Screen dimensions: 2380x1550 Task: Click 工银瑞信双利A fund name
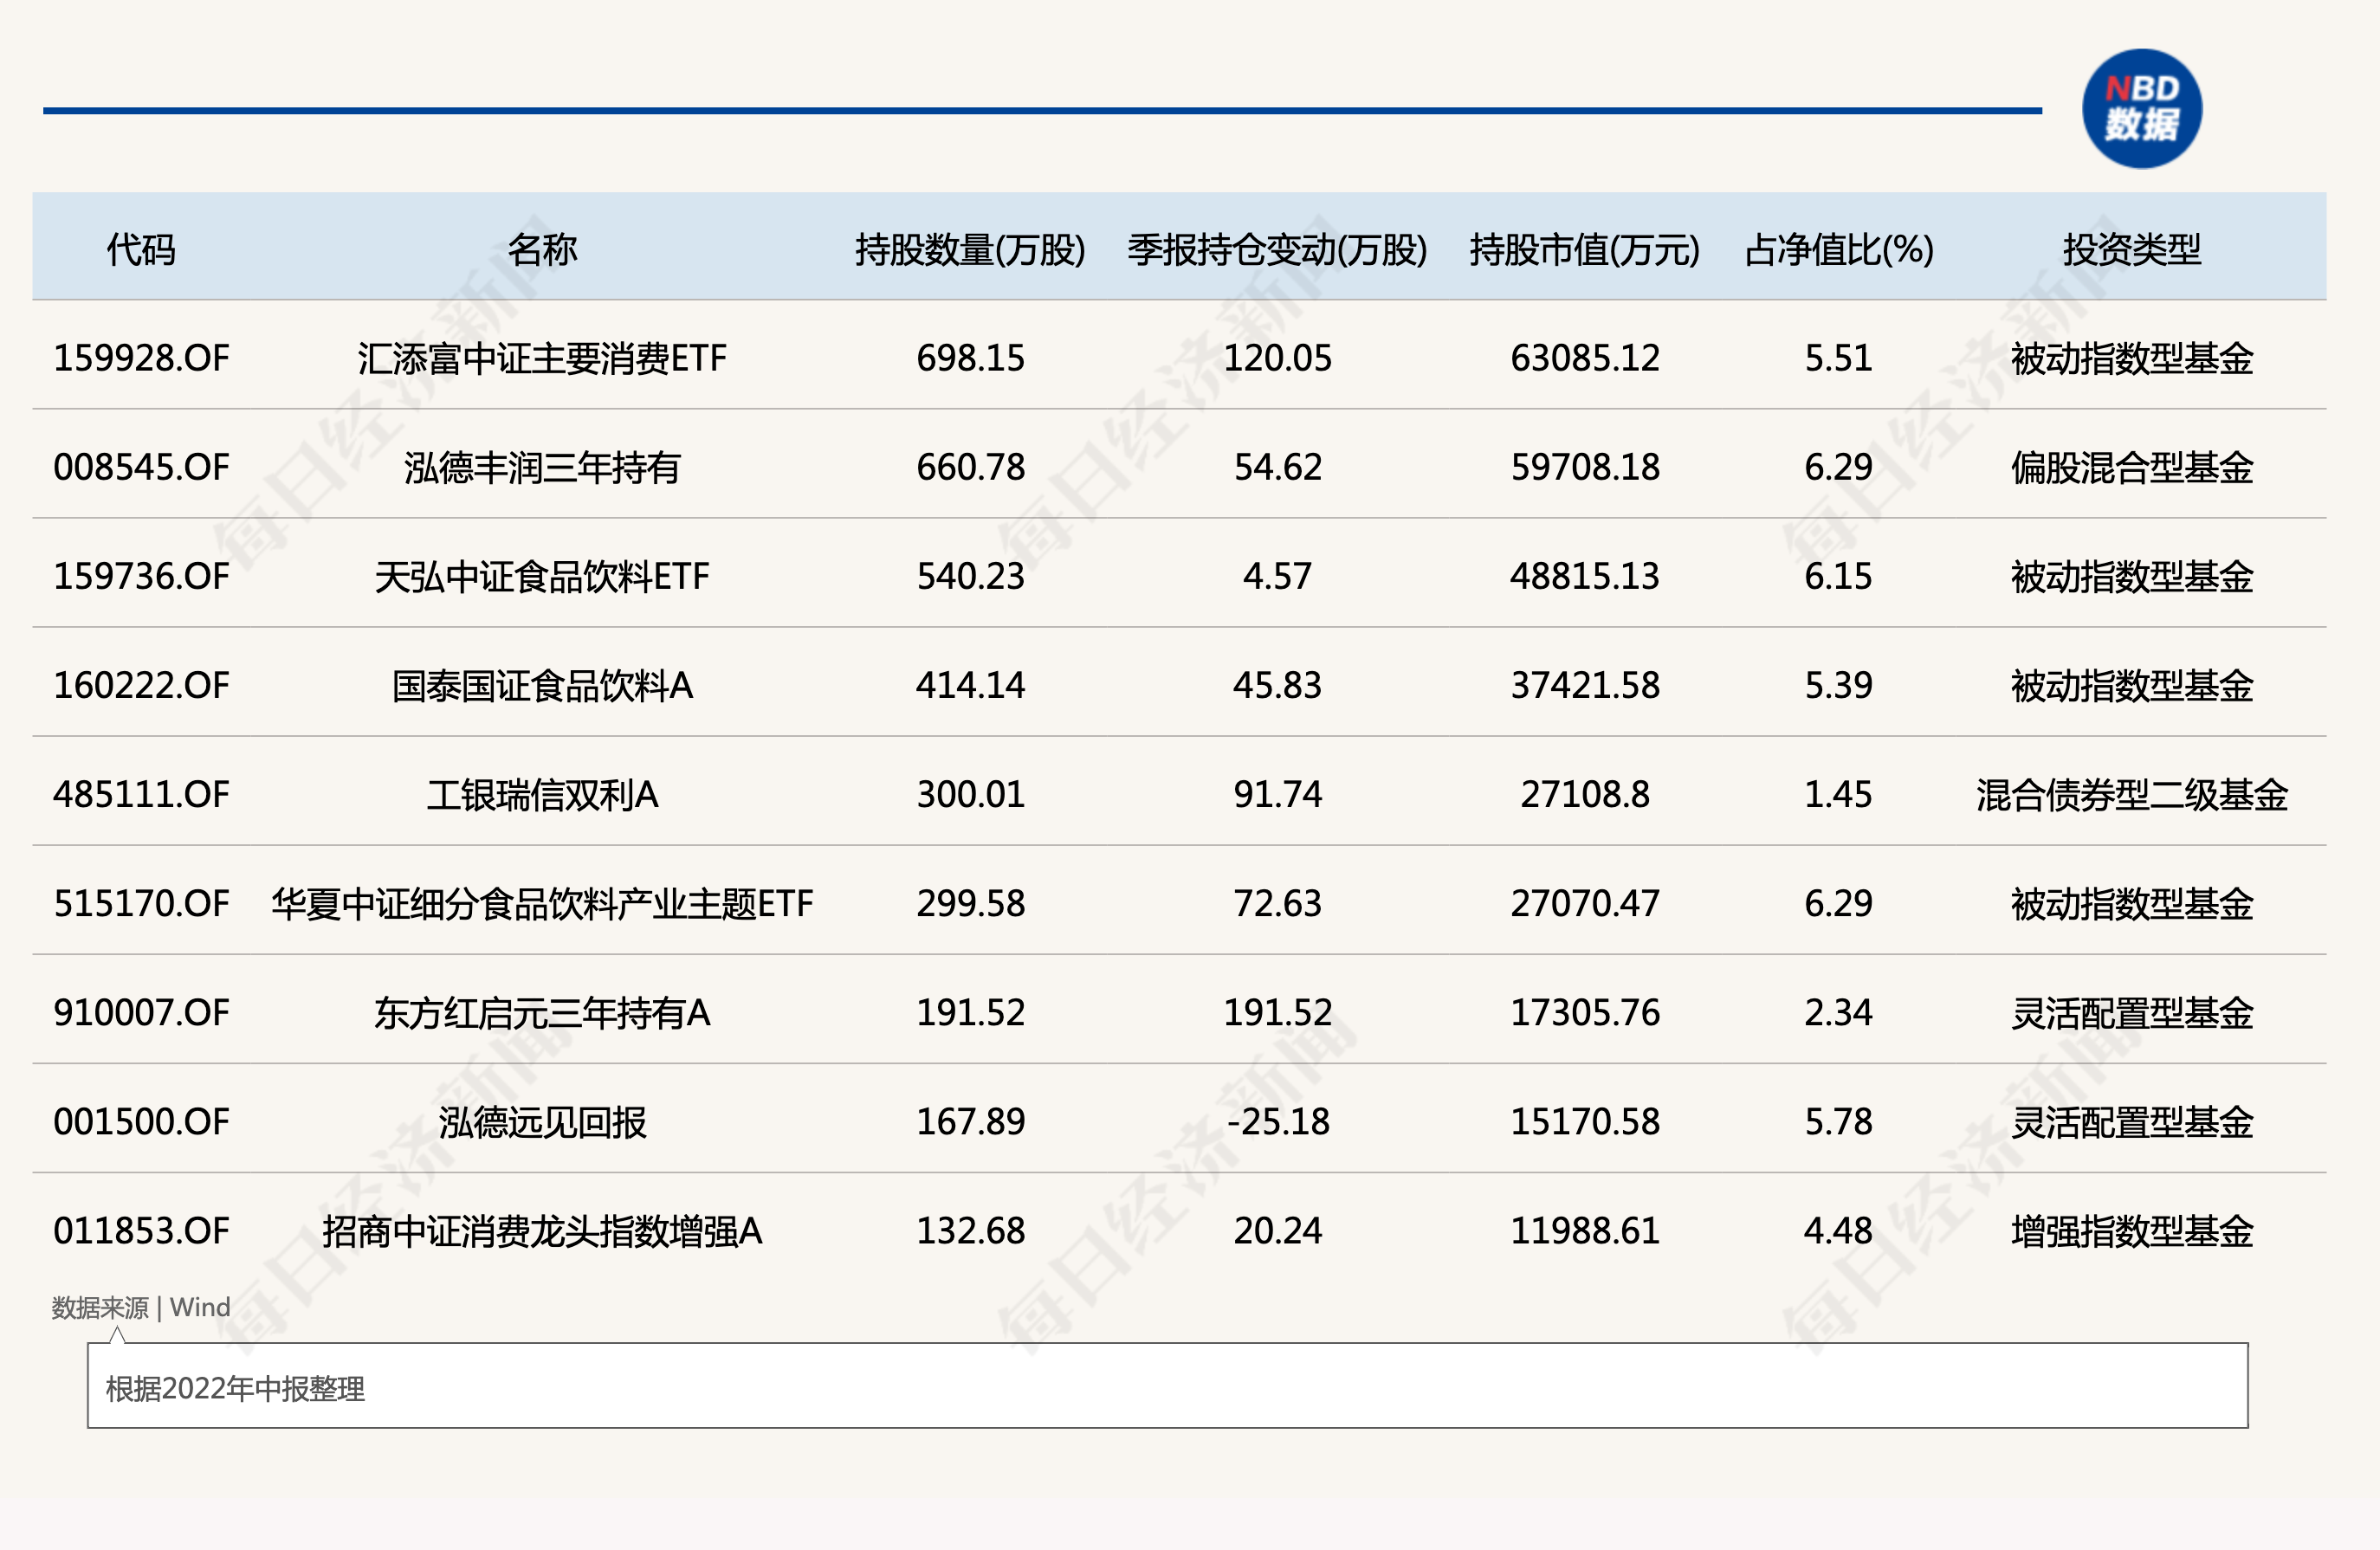542,794
